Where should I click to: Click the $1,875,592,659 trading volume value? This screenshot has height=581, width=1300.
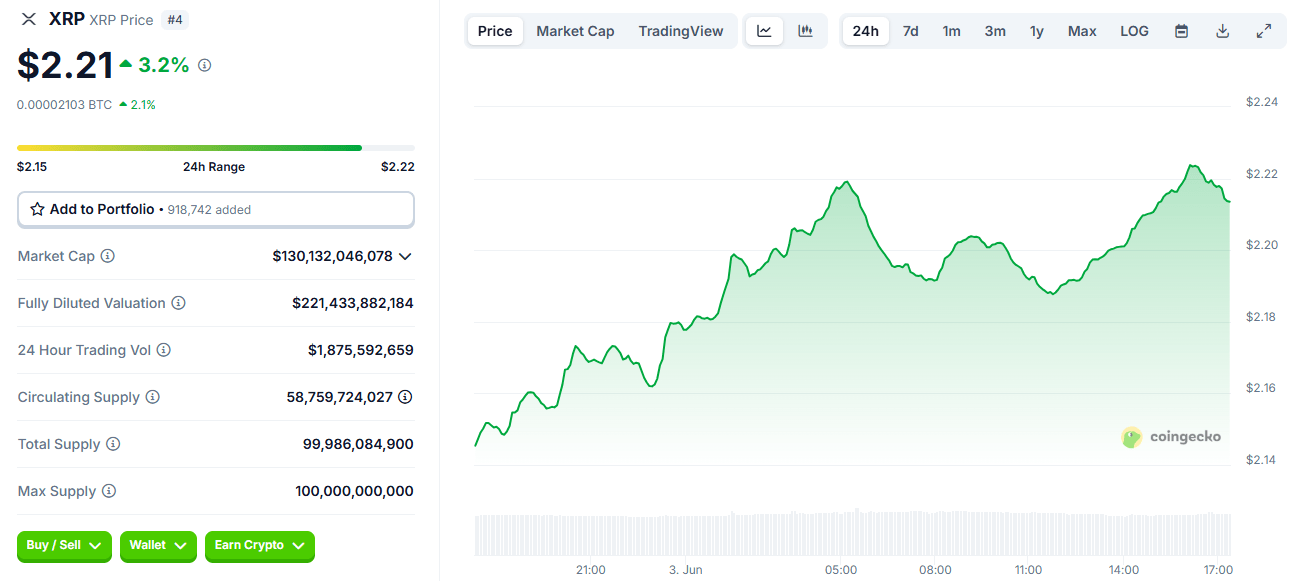coord(361,350)
